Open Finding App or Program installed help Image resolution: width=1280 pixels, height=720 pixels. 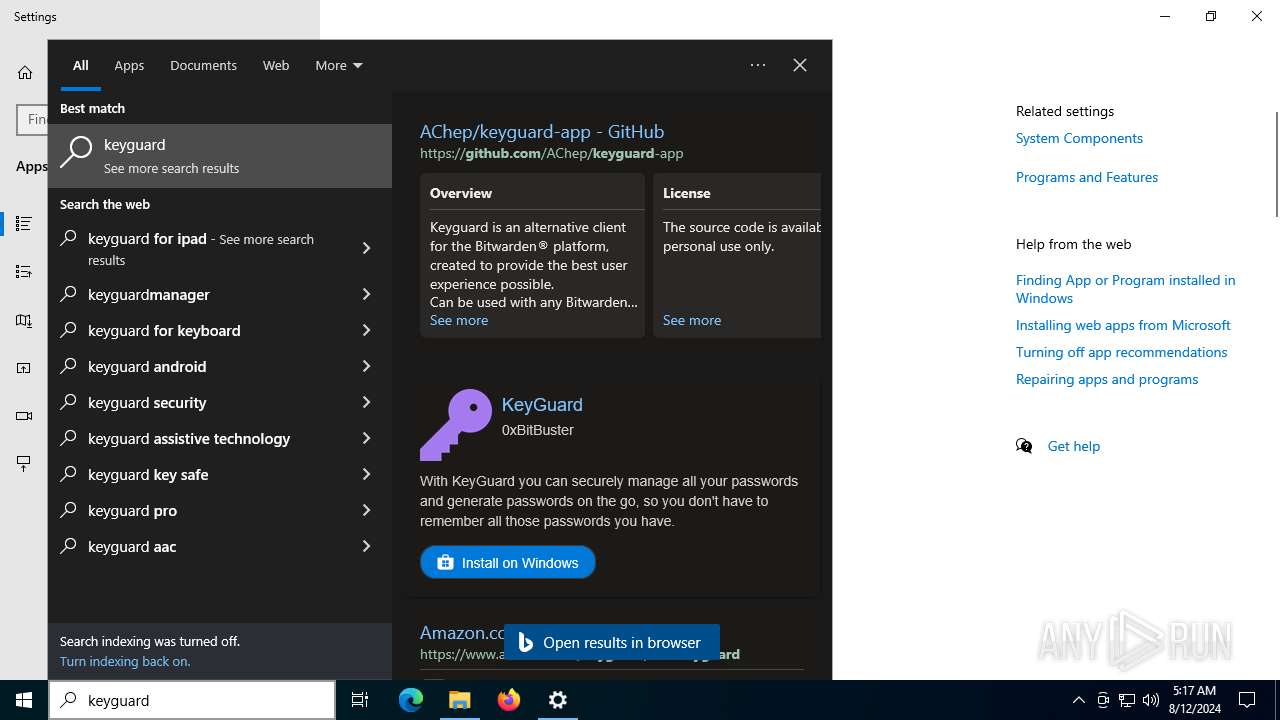point(1126,289)
